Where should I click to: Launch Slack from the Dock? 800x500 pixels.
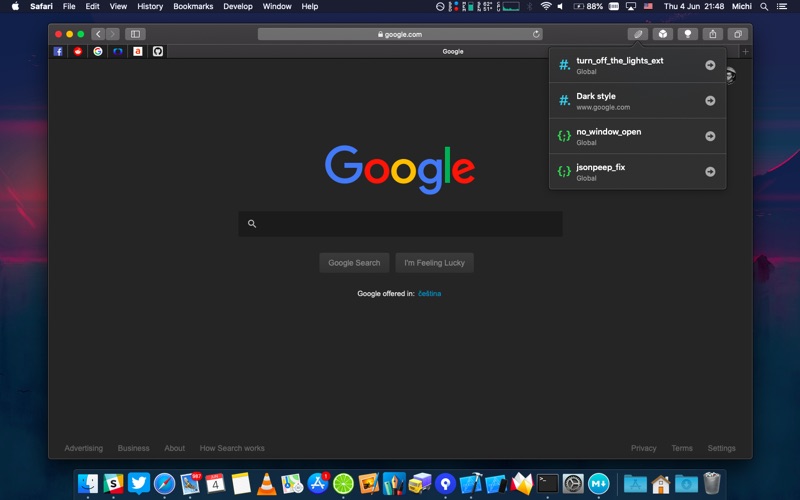[113, 483]
